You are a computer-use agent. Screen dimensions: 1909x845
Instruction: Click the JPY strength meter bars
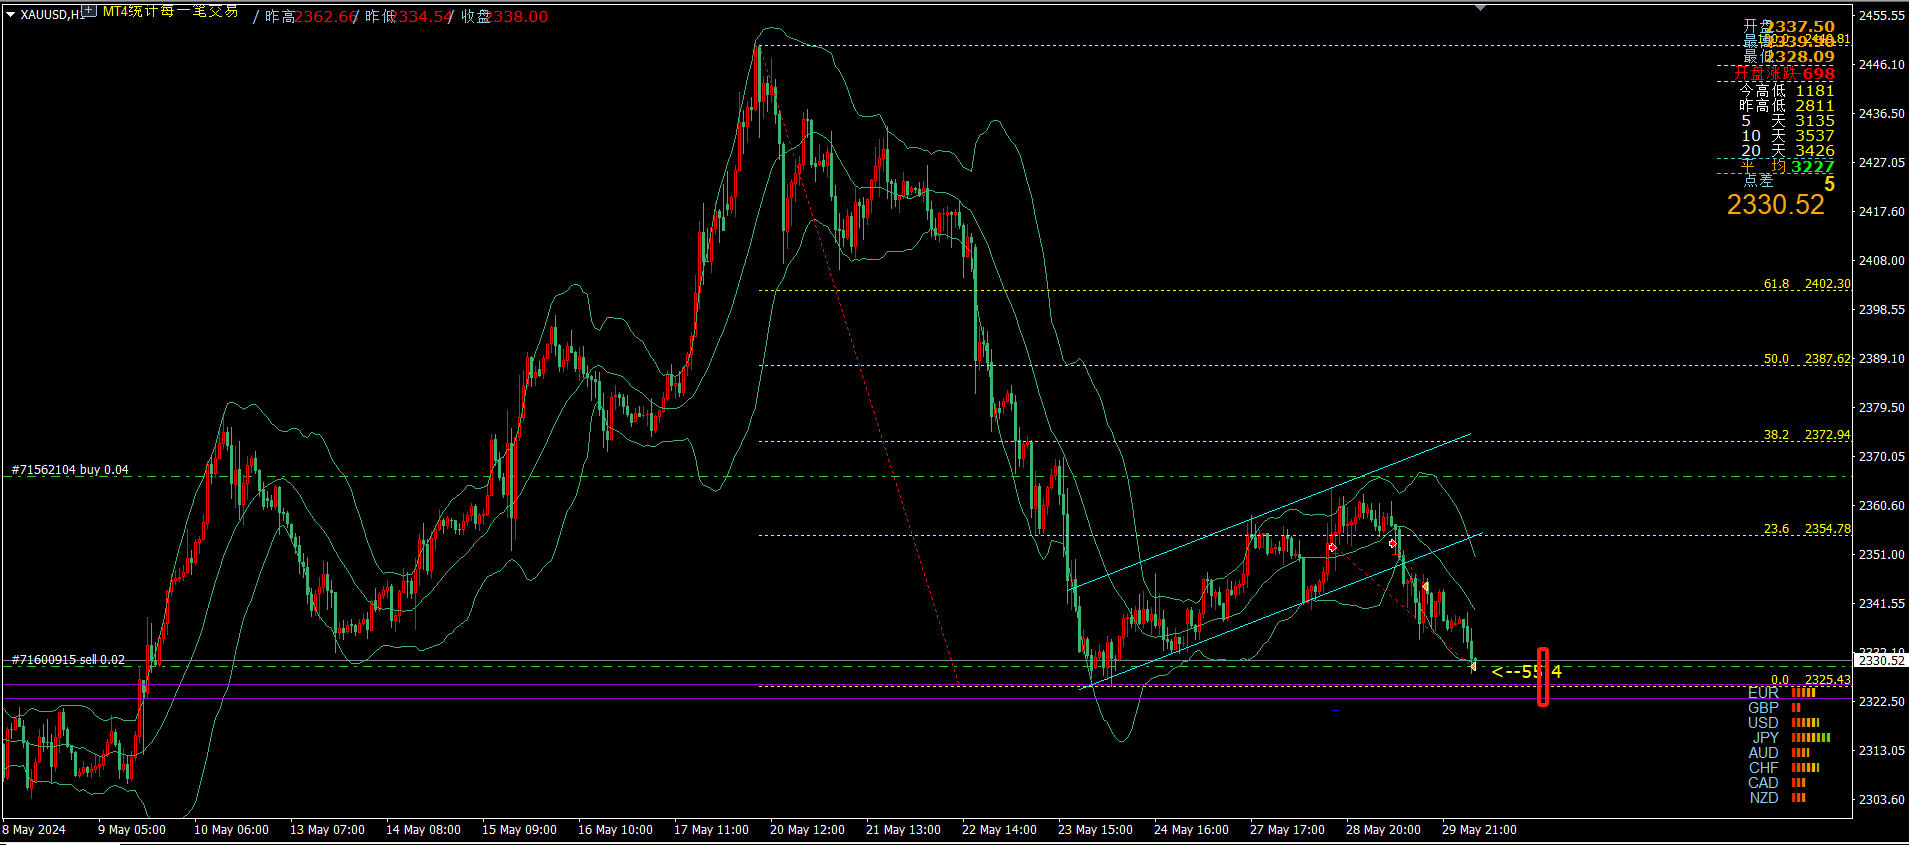1811,738
